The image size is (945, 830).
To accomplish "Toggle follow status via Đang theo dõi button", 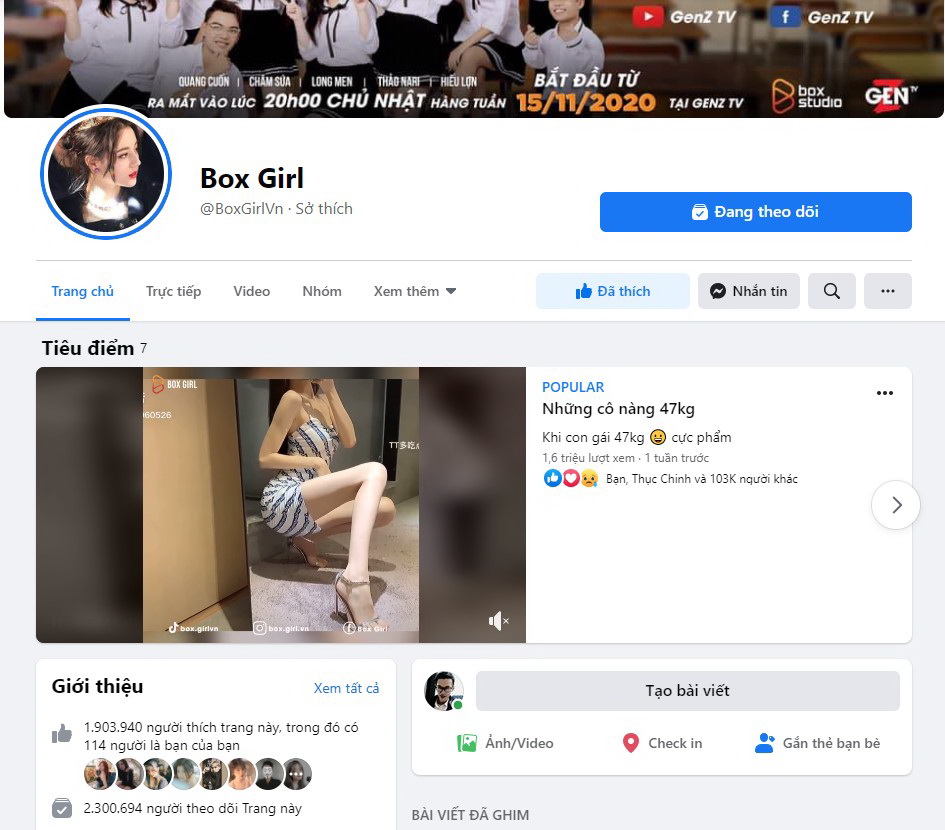I will pyautogui.click(x=755, y=211).
